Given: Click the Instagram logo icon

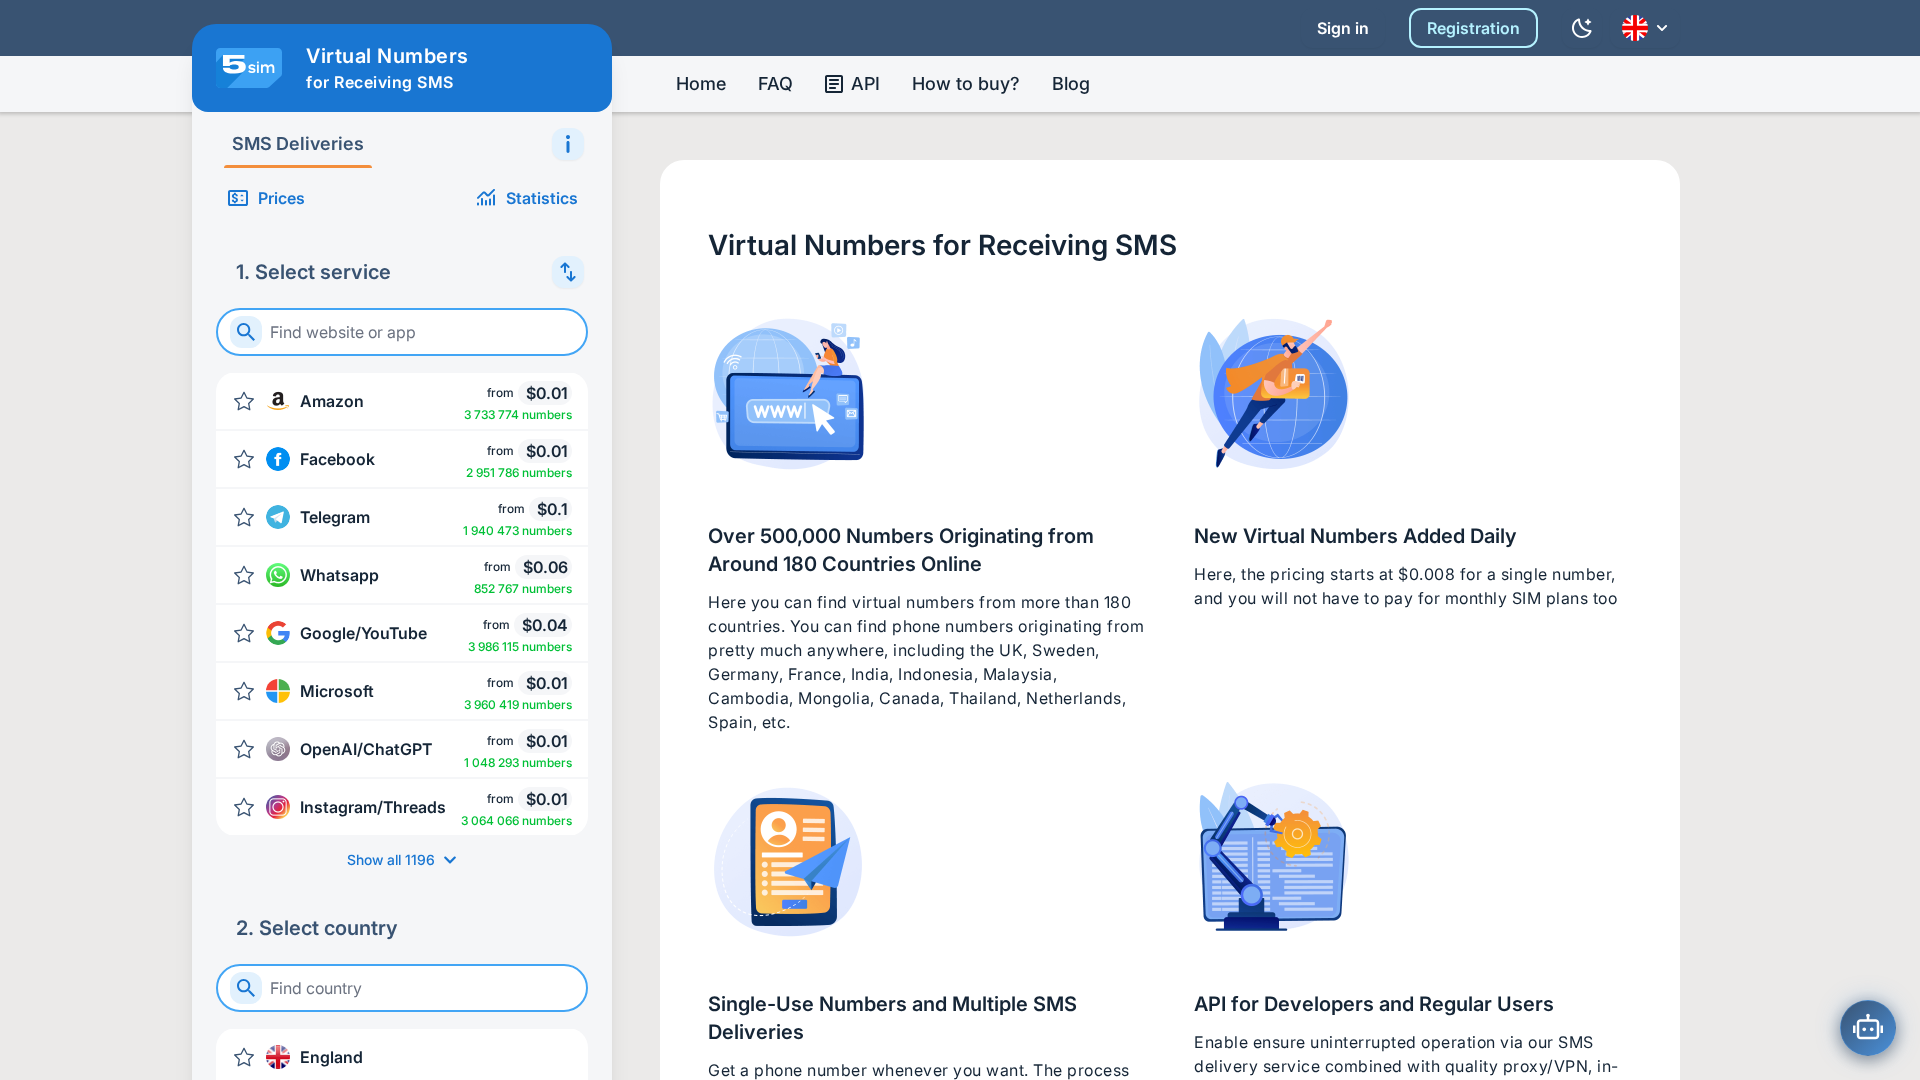Looking at the screenshot, I should click(278, 807).
